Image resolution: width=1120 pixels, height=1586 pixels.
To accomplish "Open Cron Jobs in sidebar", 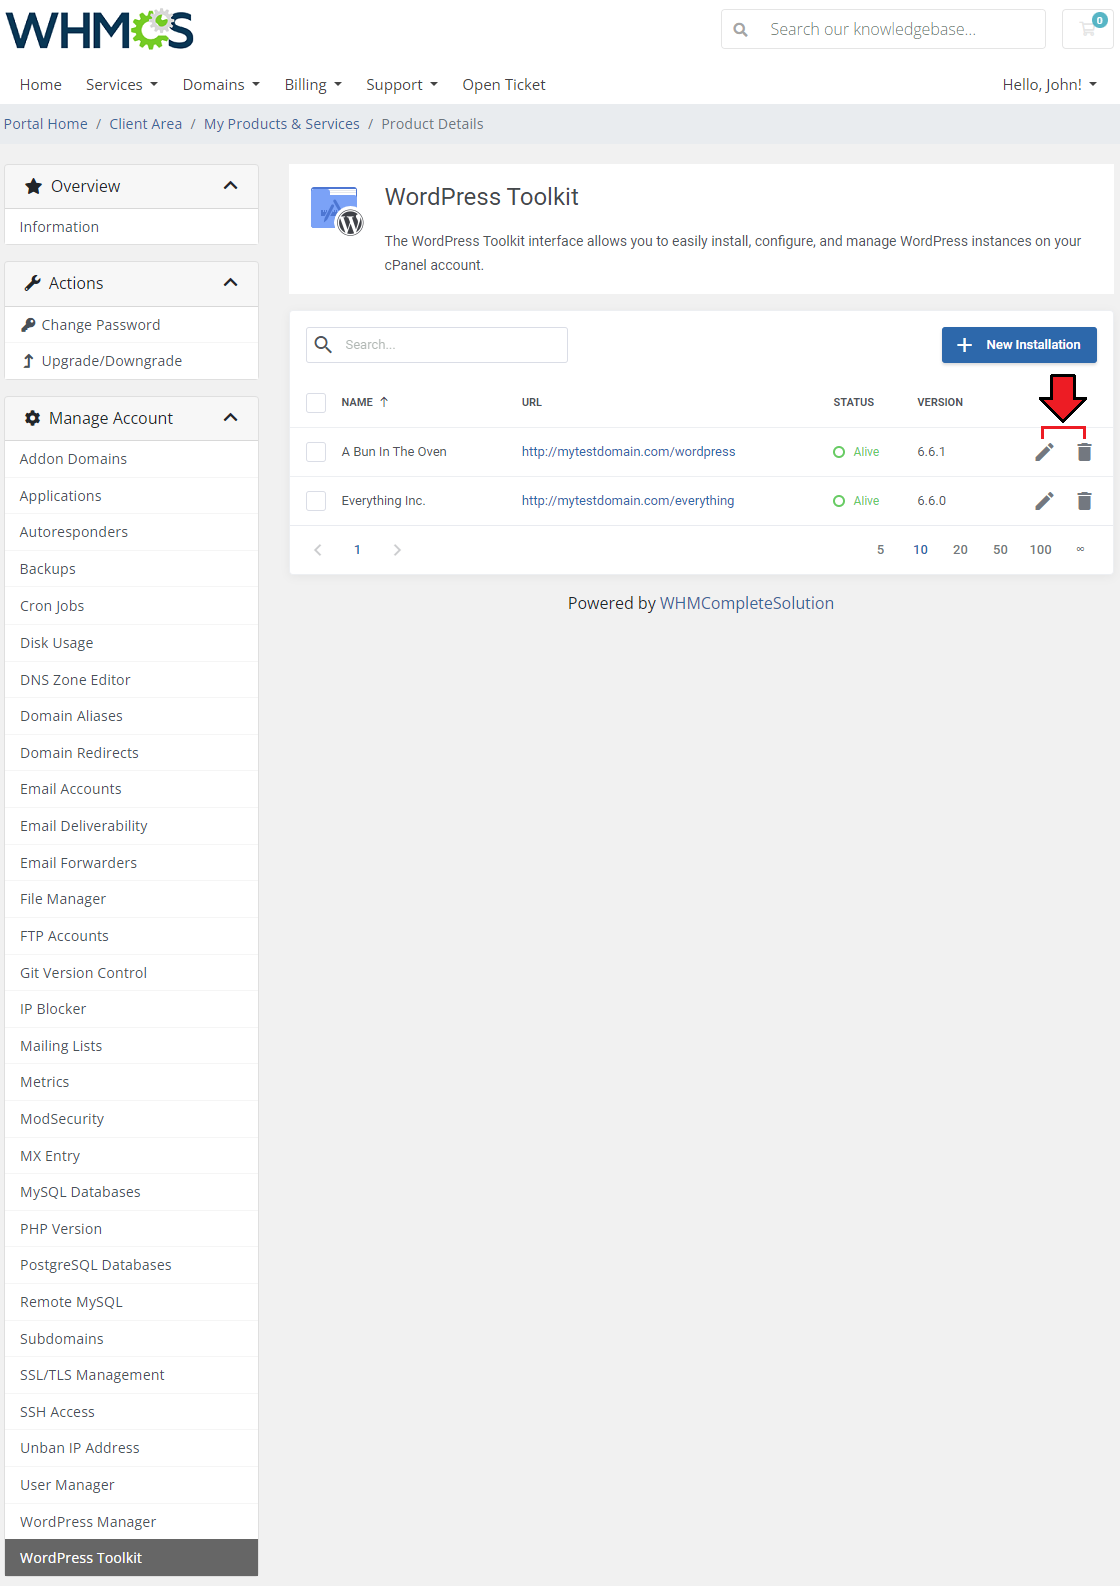I will [132, 606].
